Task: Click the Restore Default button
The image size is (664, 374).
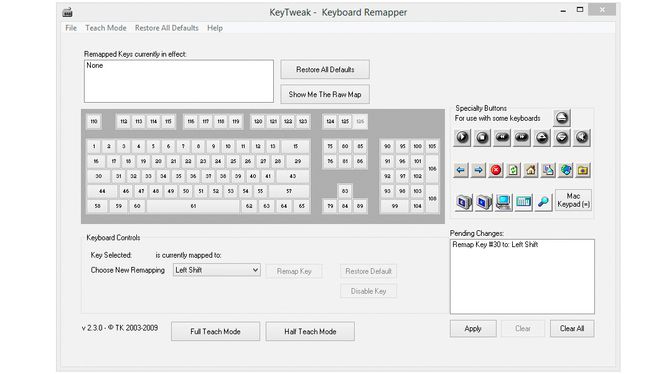Action: click(x=368, y=271)
